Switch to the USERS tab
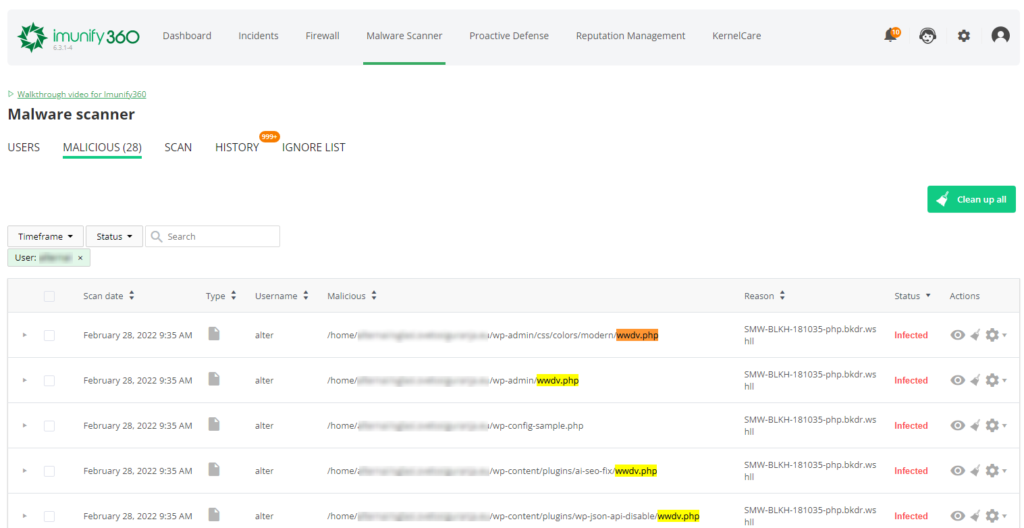Viewport: 1024px width, 528px height. click(x=24, y=148)
